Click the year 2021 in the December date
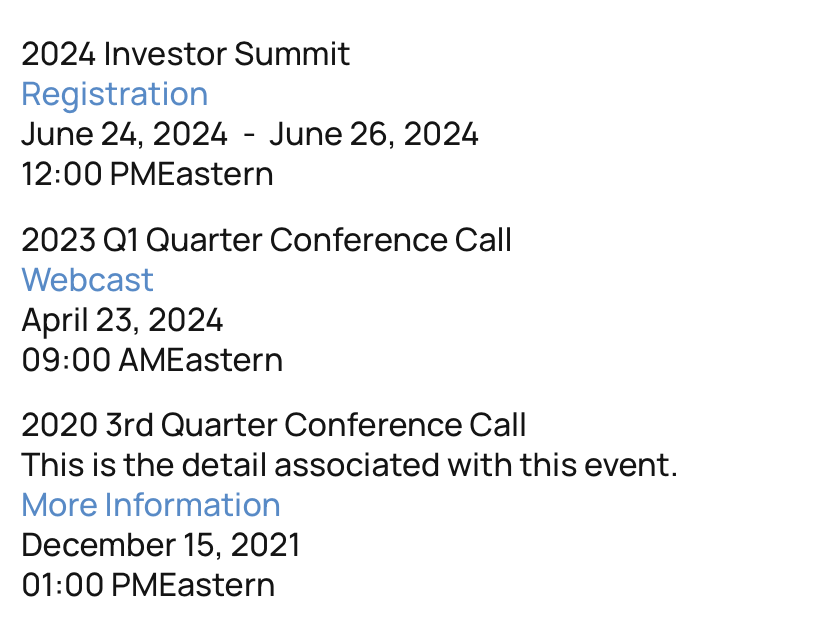This screenshot has height=638, width=831. click(266, 545)
